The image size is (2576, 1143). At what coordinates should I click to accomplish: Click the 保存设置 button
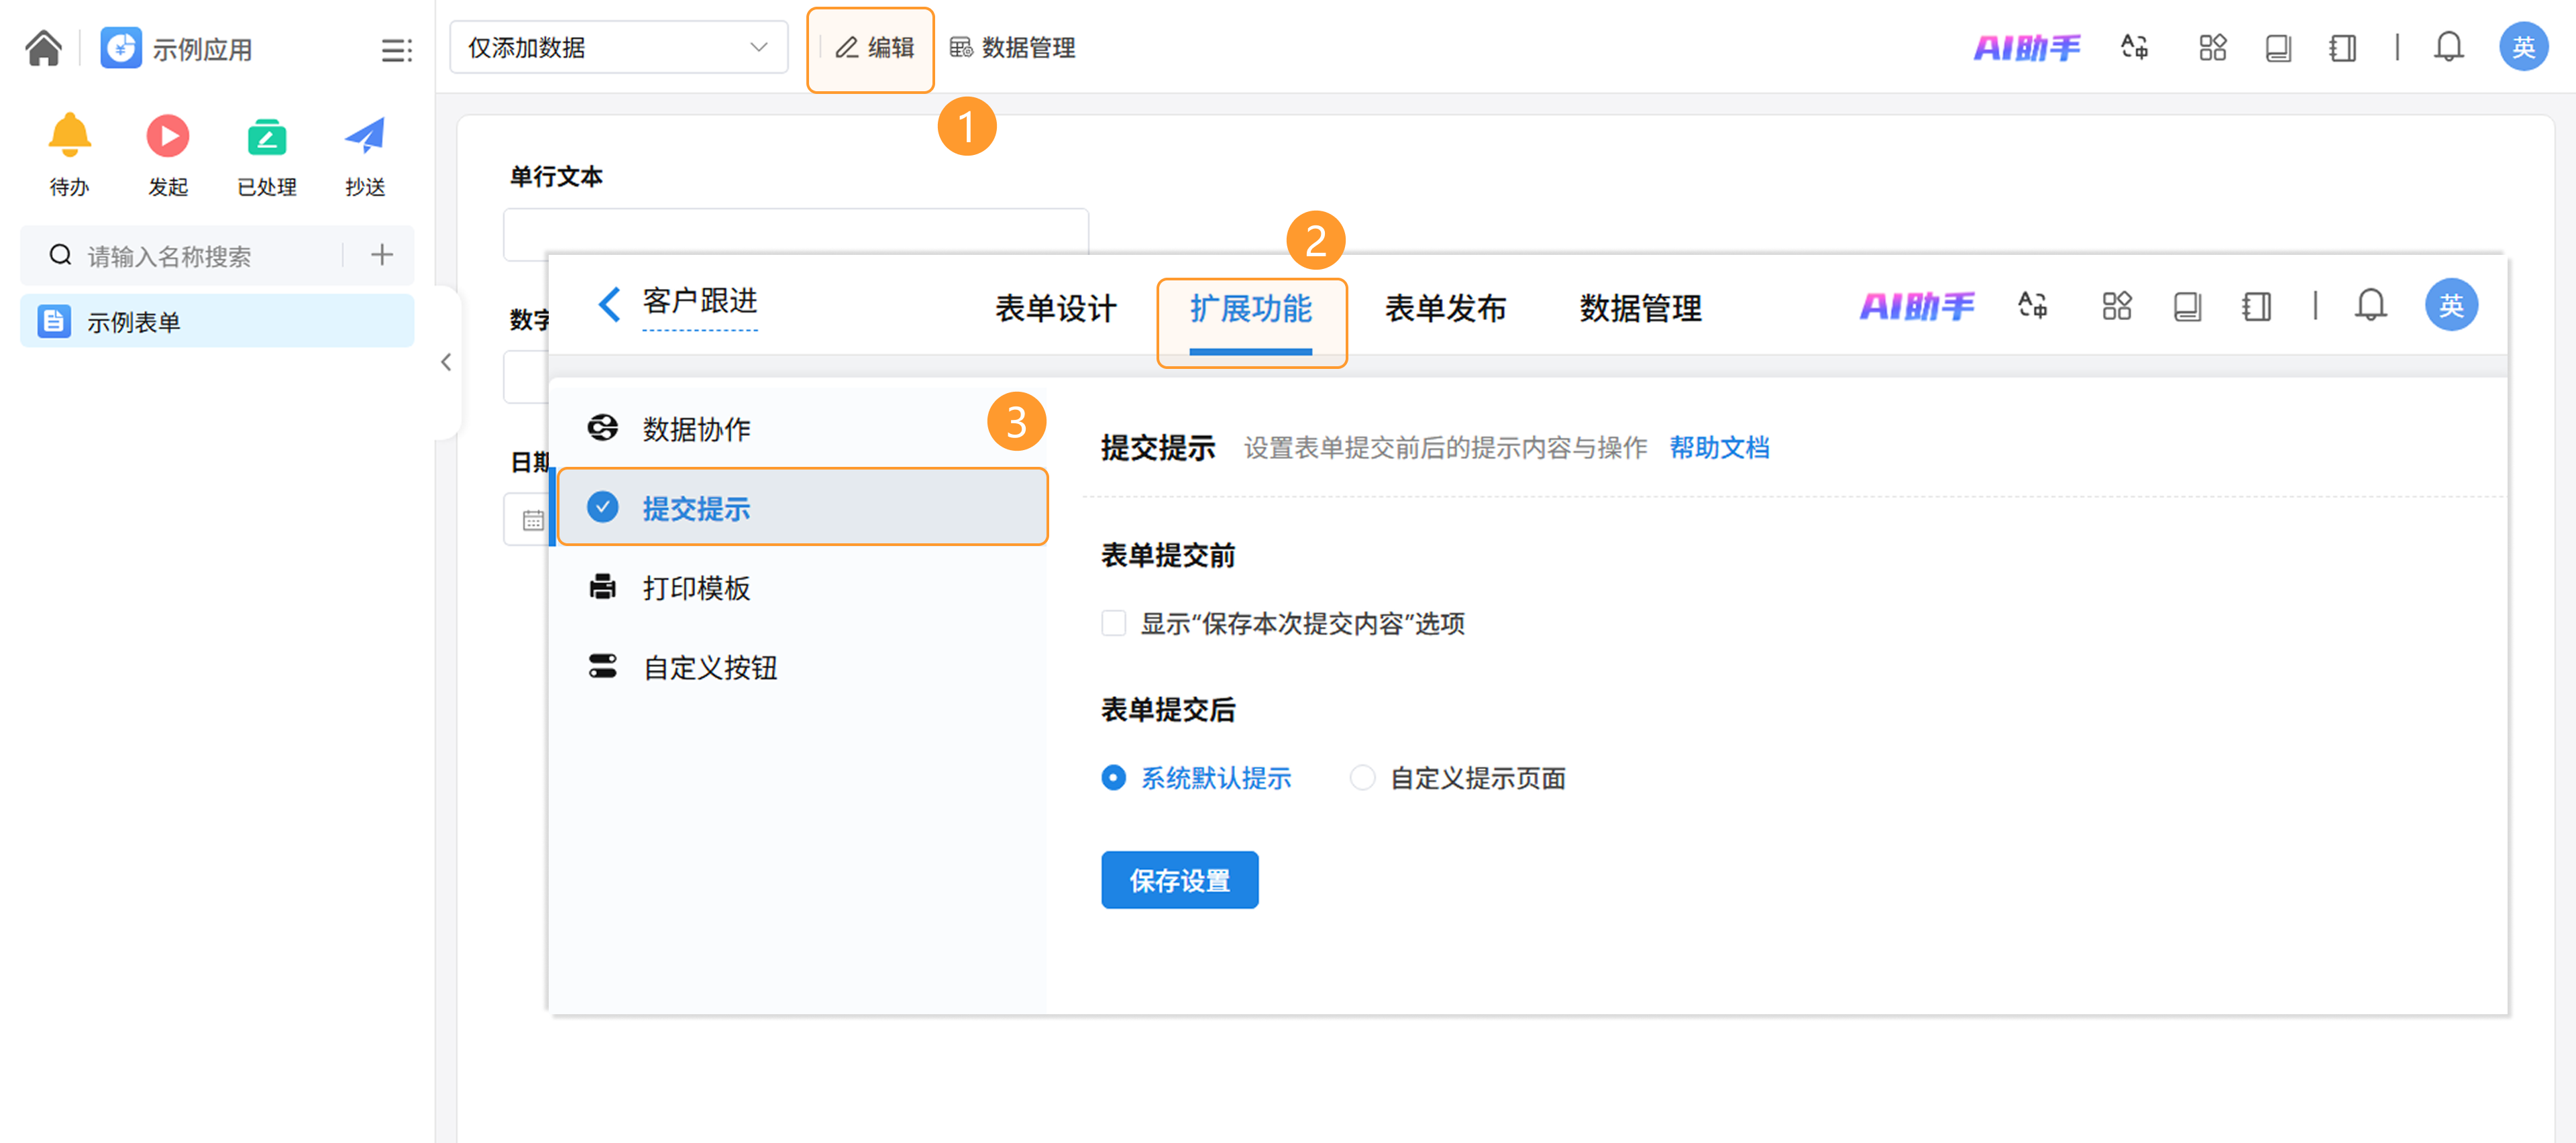click(x=1179, y=880)
